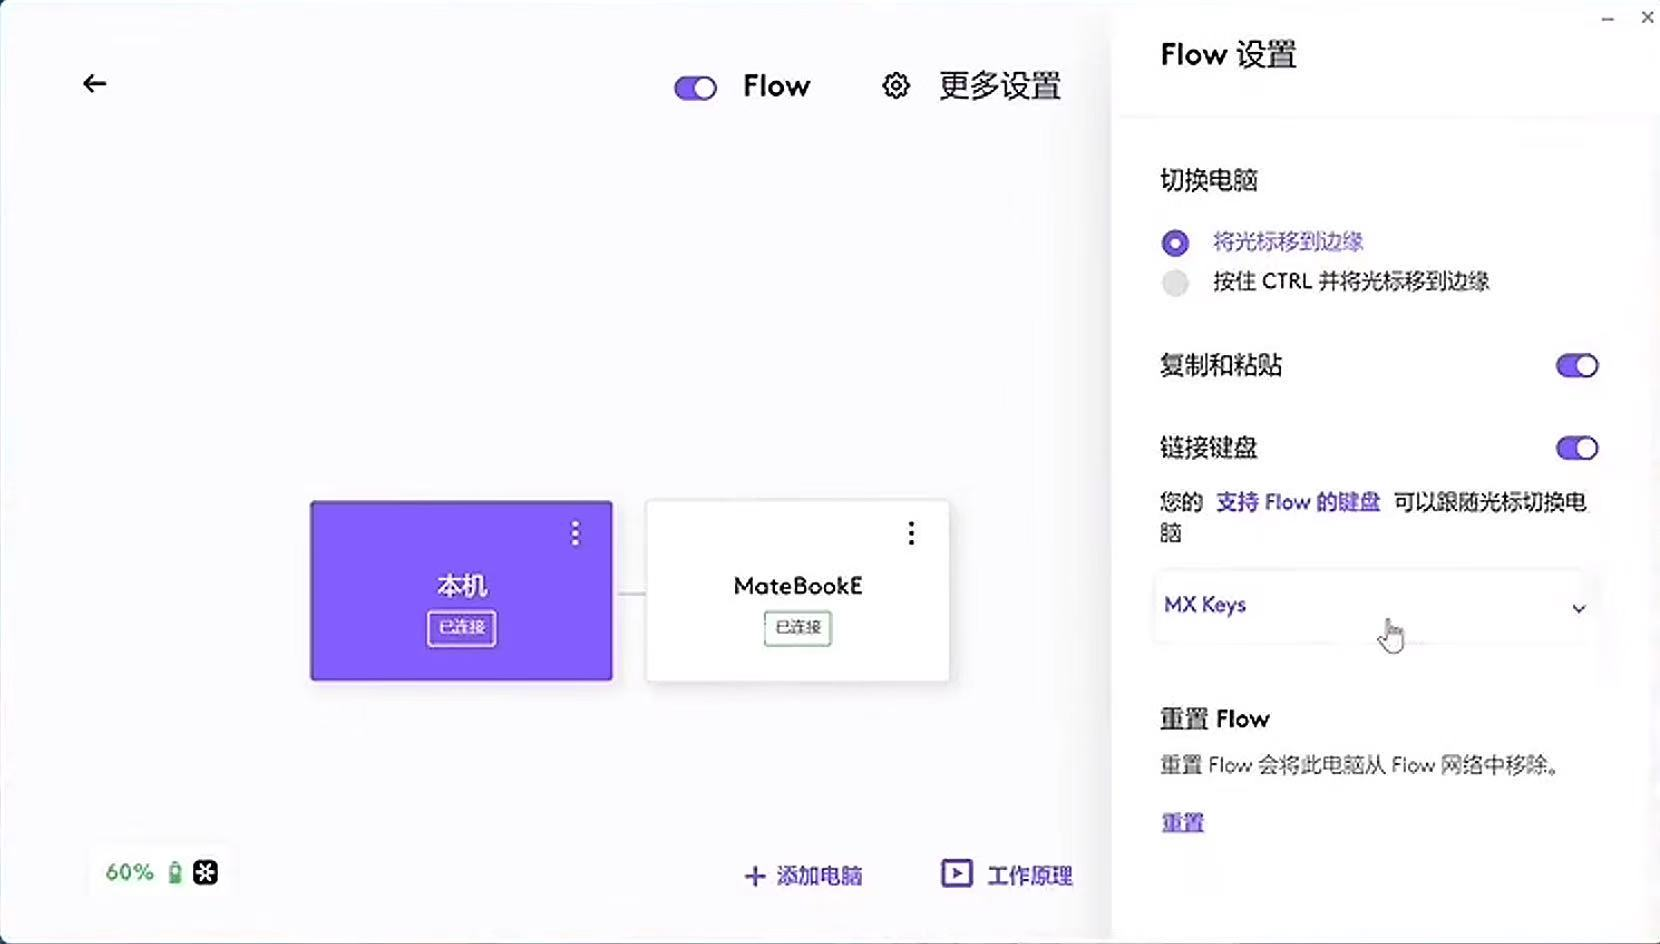Screen dimensions: 1660x944
Task: Close the Flow settings window
Action: tap(1647, 17)
